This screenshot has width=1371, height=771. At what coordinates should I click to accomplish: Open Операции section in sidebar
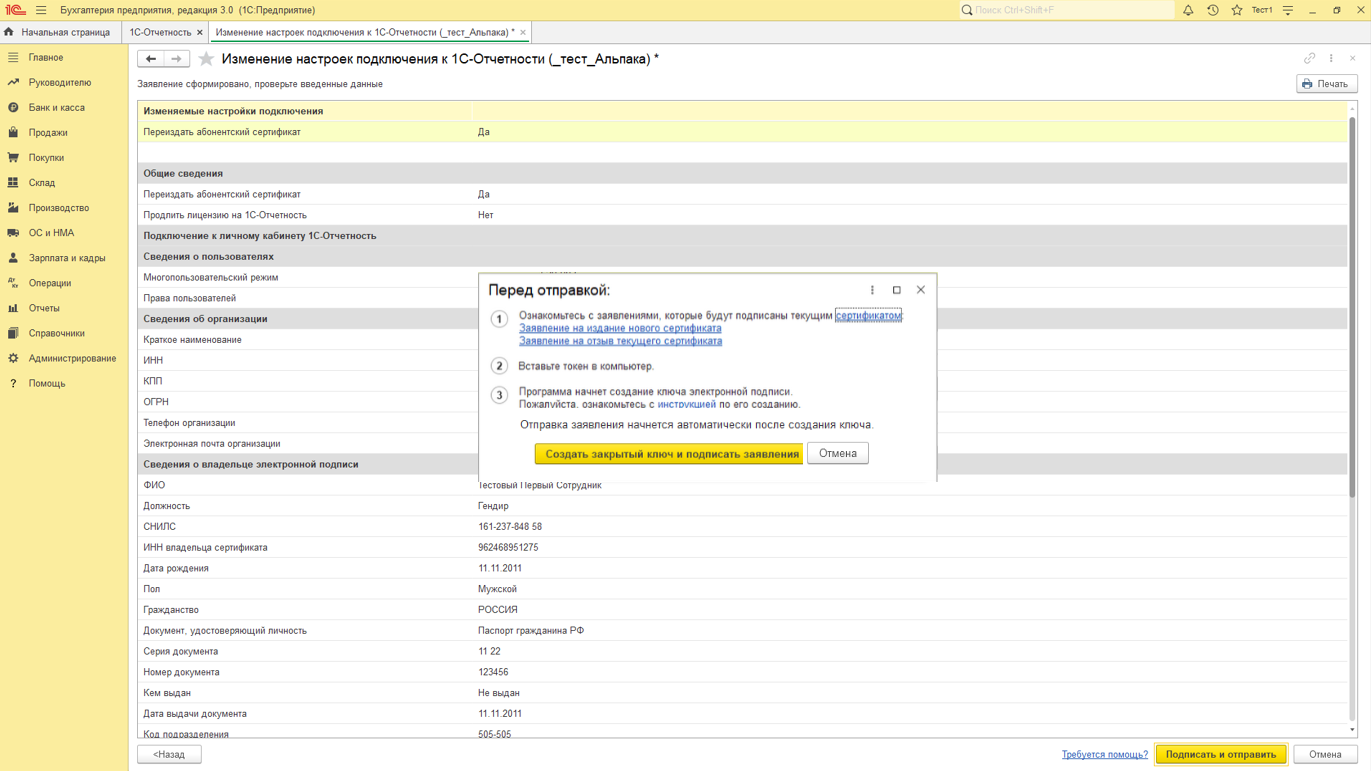(50, 283)
